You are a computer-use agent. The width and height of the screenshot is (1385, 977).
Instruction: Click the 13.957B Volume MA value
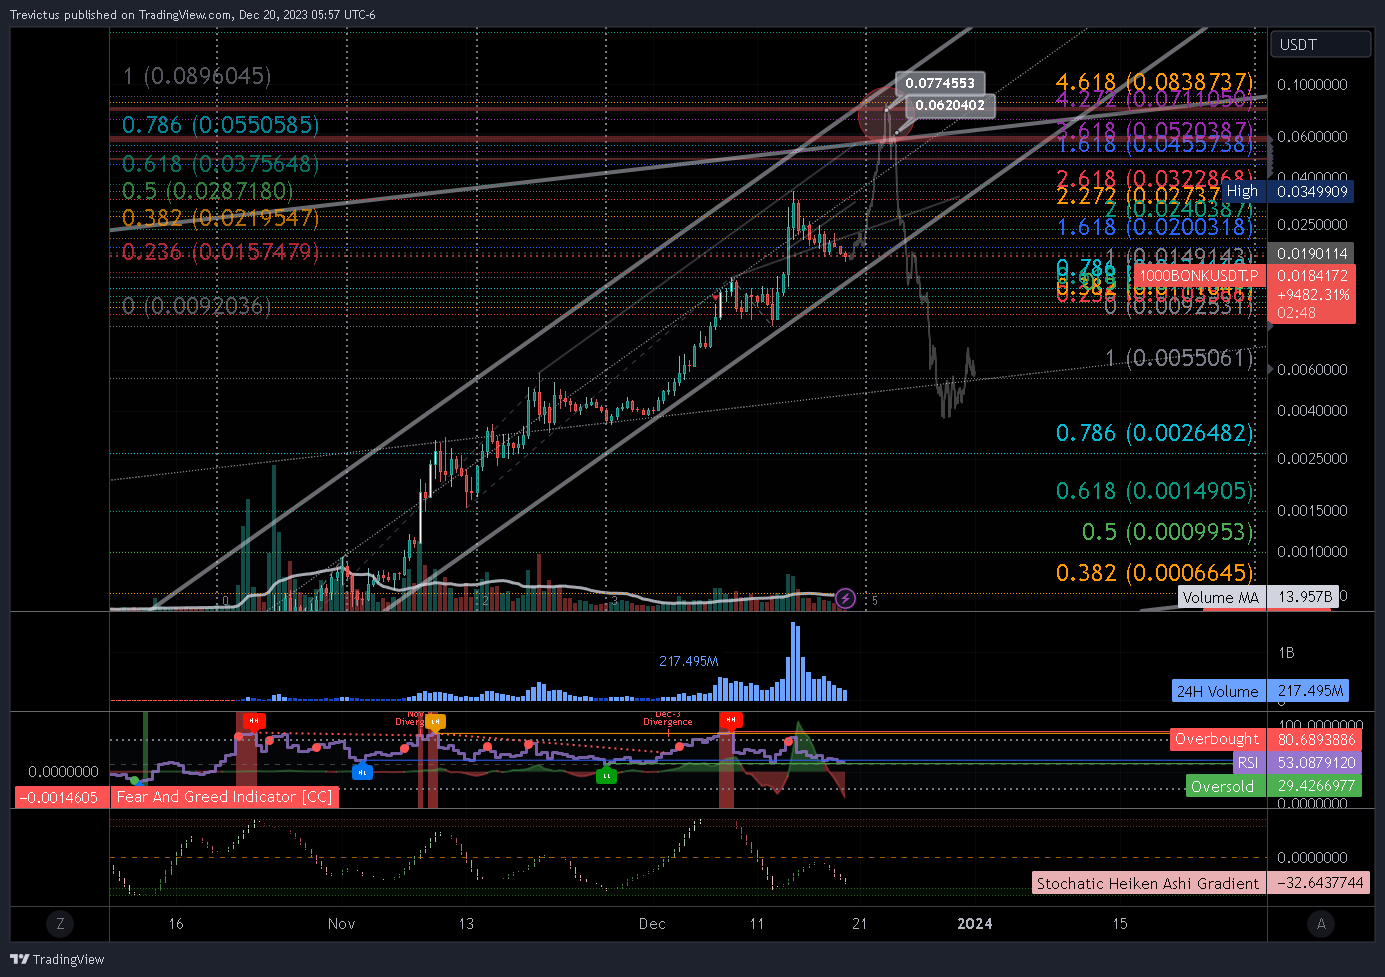pyautogui.click(x=1304, y=597)
